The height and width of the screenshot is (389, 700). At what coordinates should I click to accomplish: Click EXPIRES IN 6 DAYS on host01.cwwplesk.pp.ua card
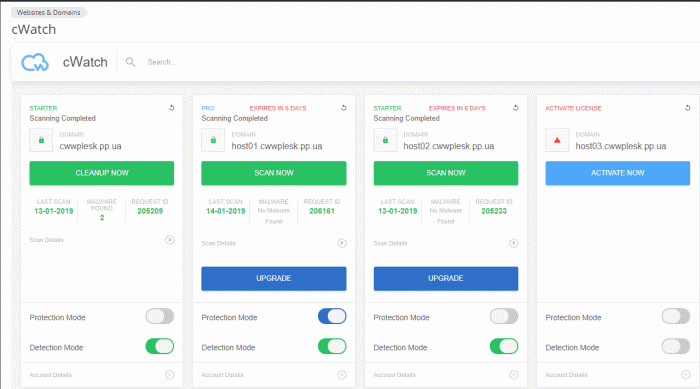[278, 108]
